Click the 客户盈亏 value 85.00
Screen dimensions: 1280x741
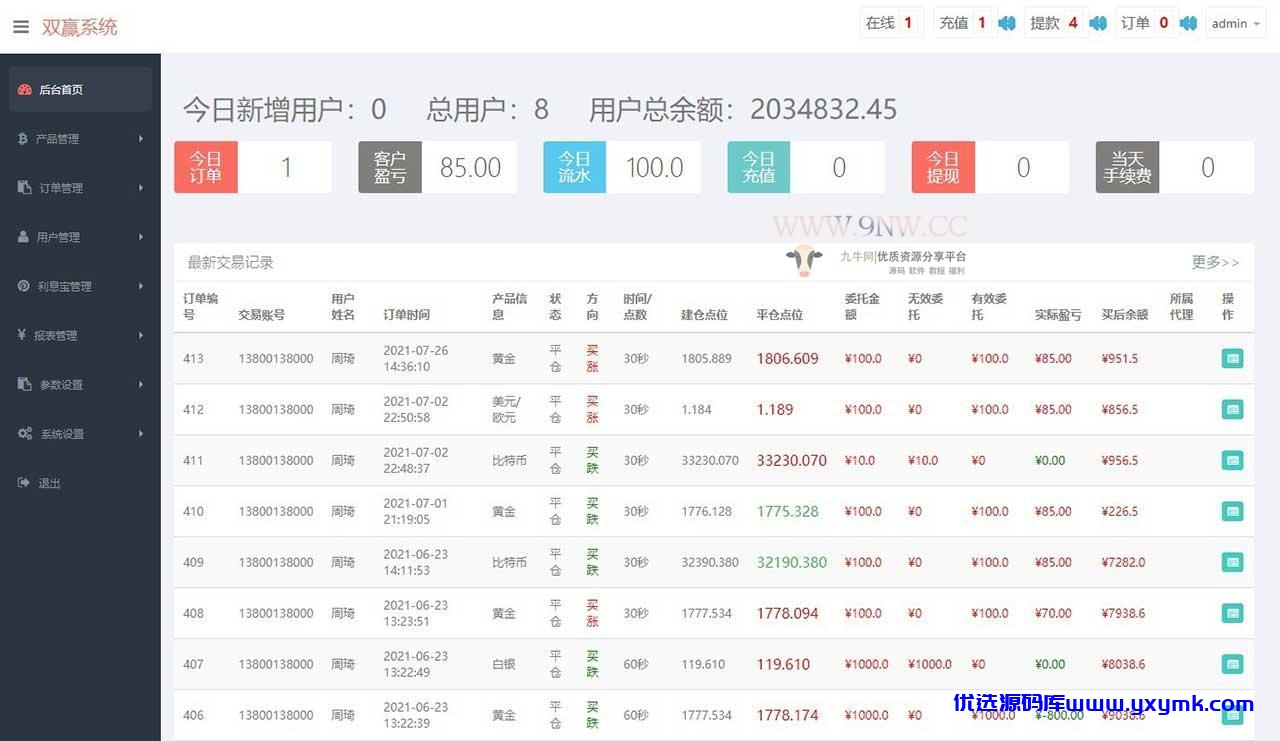click(470, 167)
